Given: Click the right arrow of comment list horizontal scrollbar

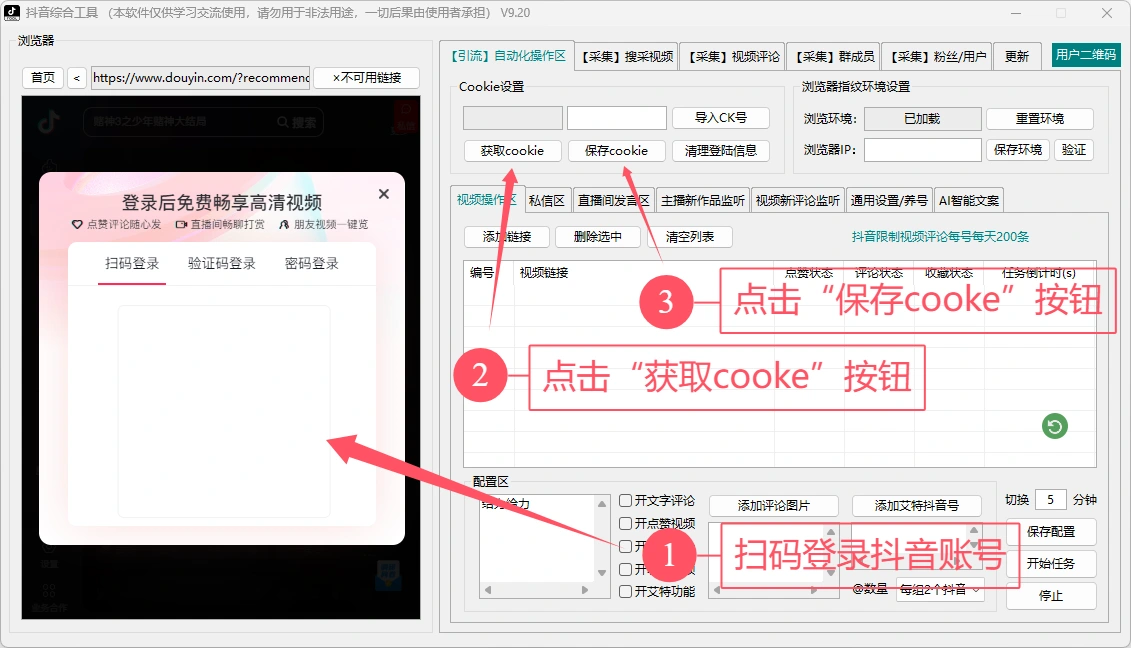Looking at the screenshot, I should [585, 590].
